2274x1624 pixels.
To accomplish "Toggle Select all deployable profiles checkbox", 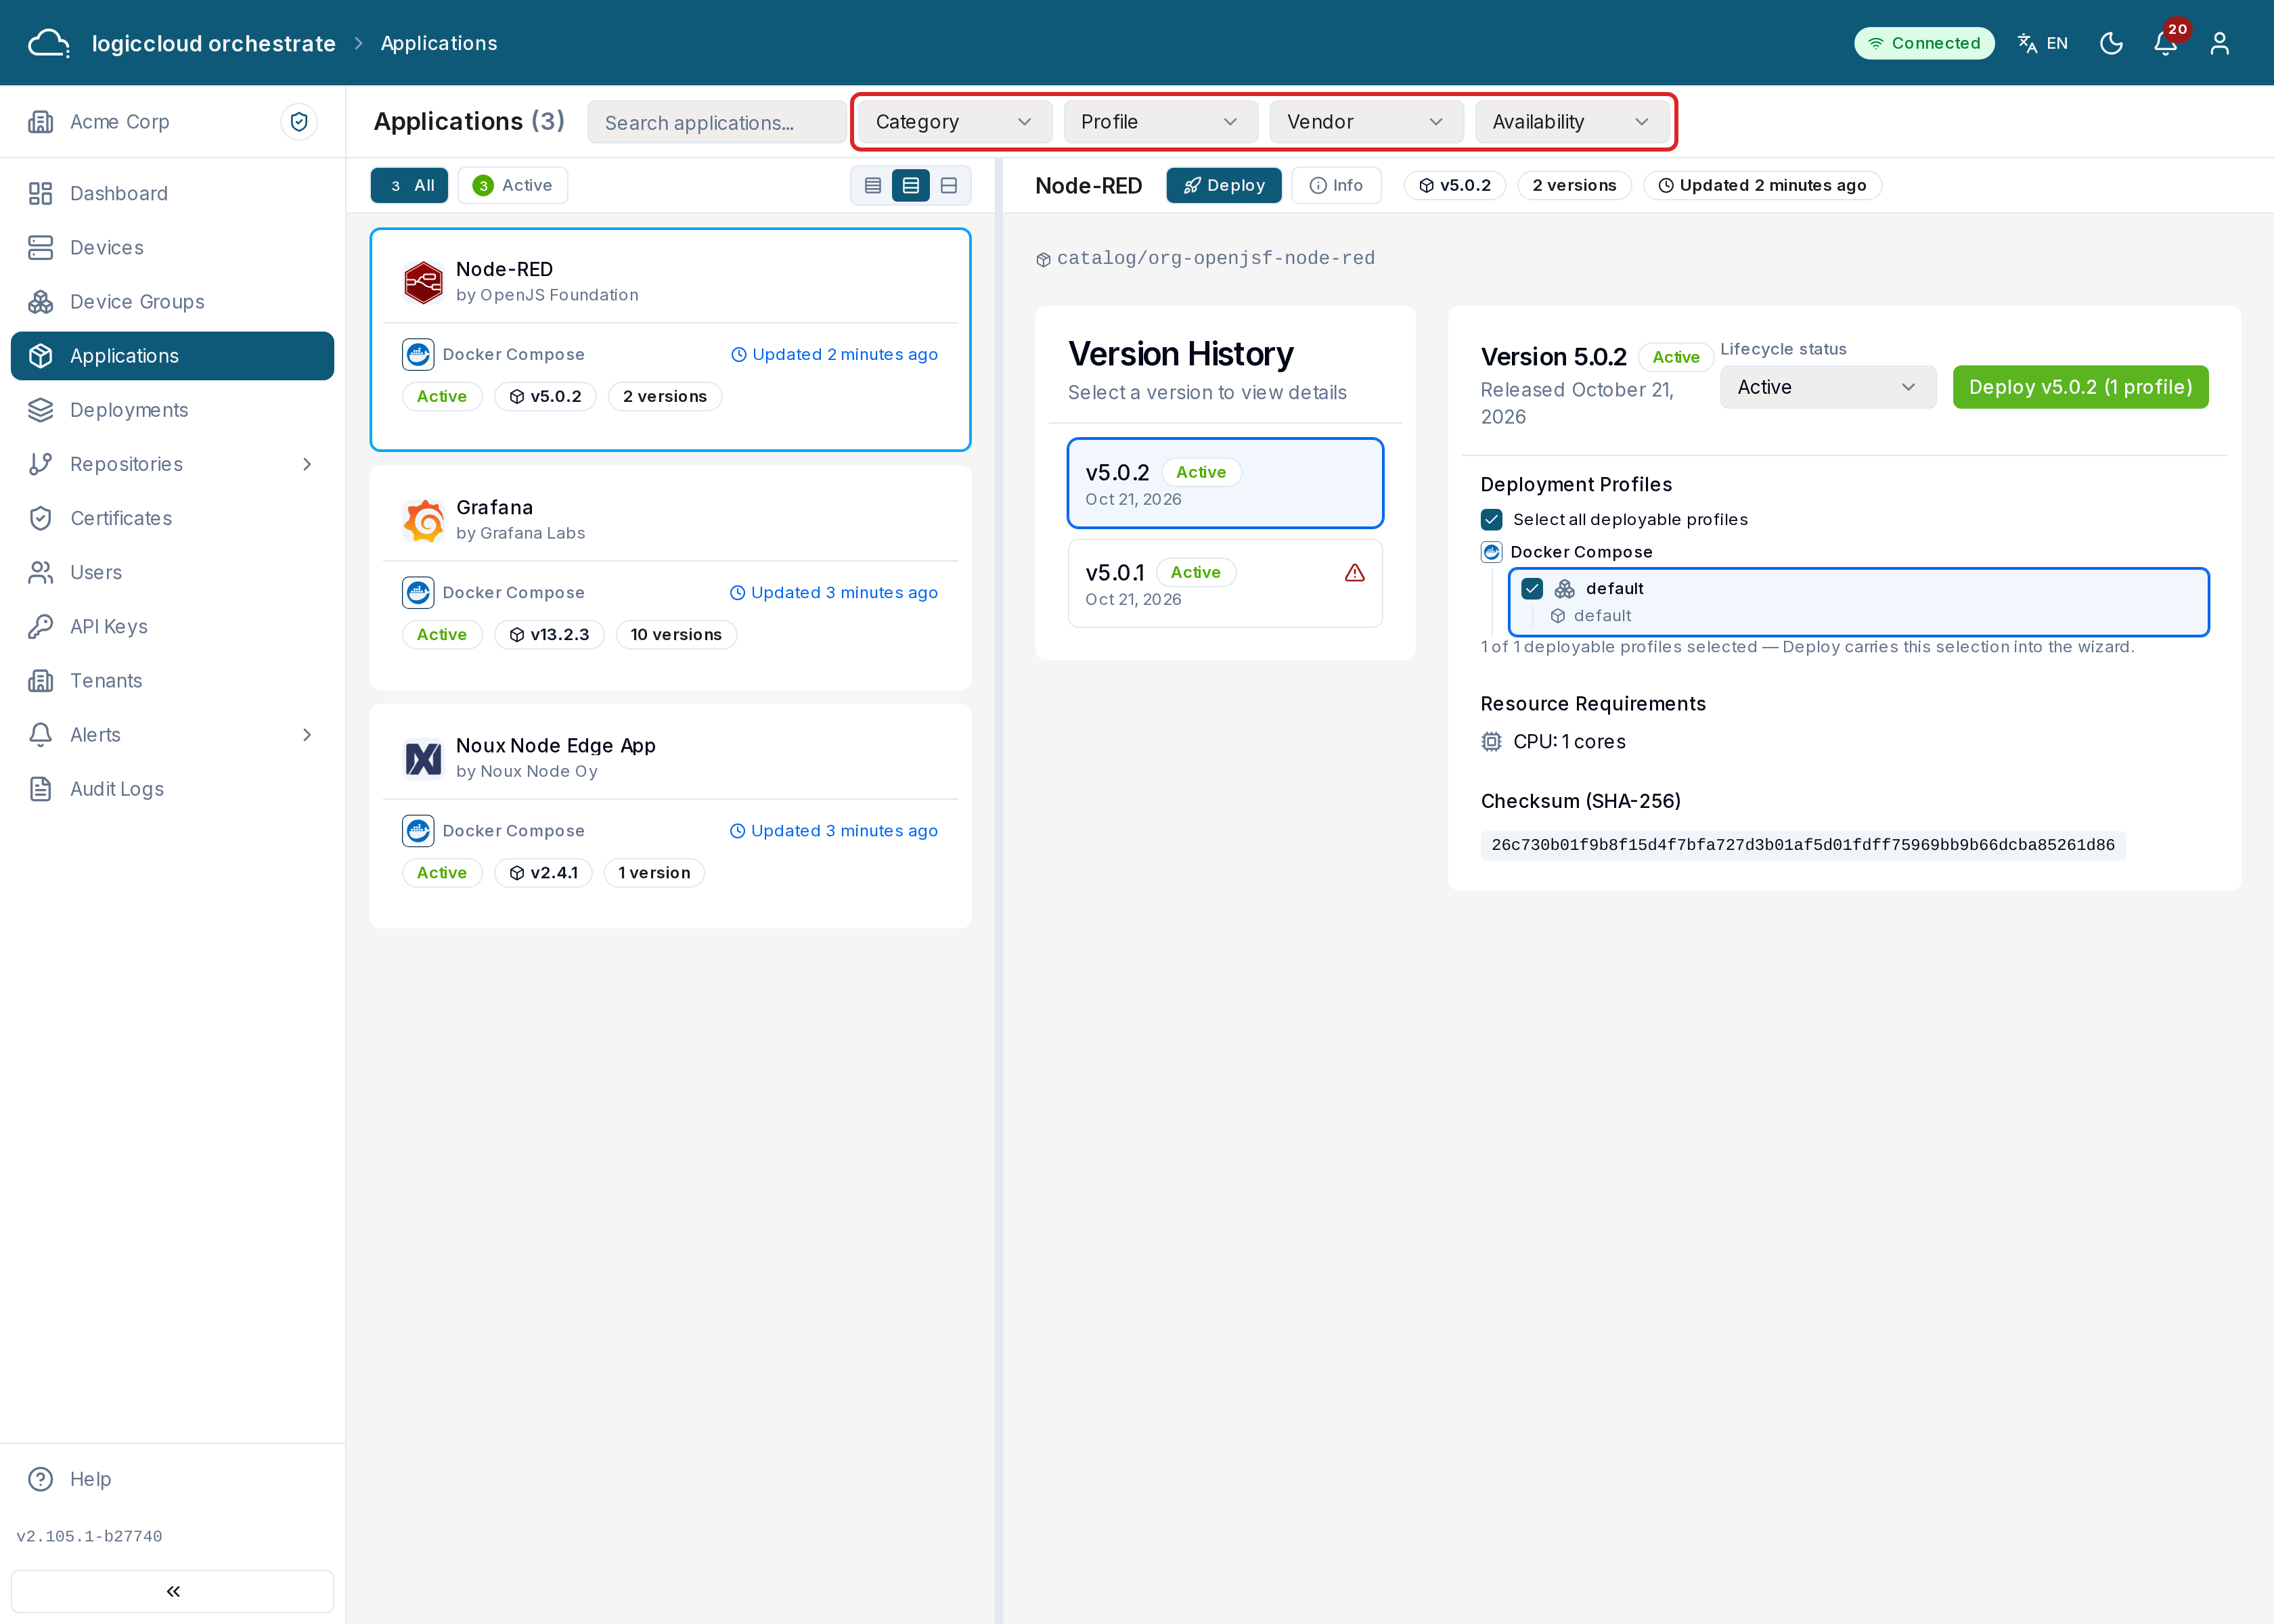I will (x=1492, y=520).
